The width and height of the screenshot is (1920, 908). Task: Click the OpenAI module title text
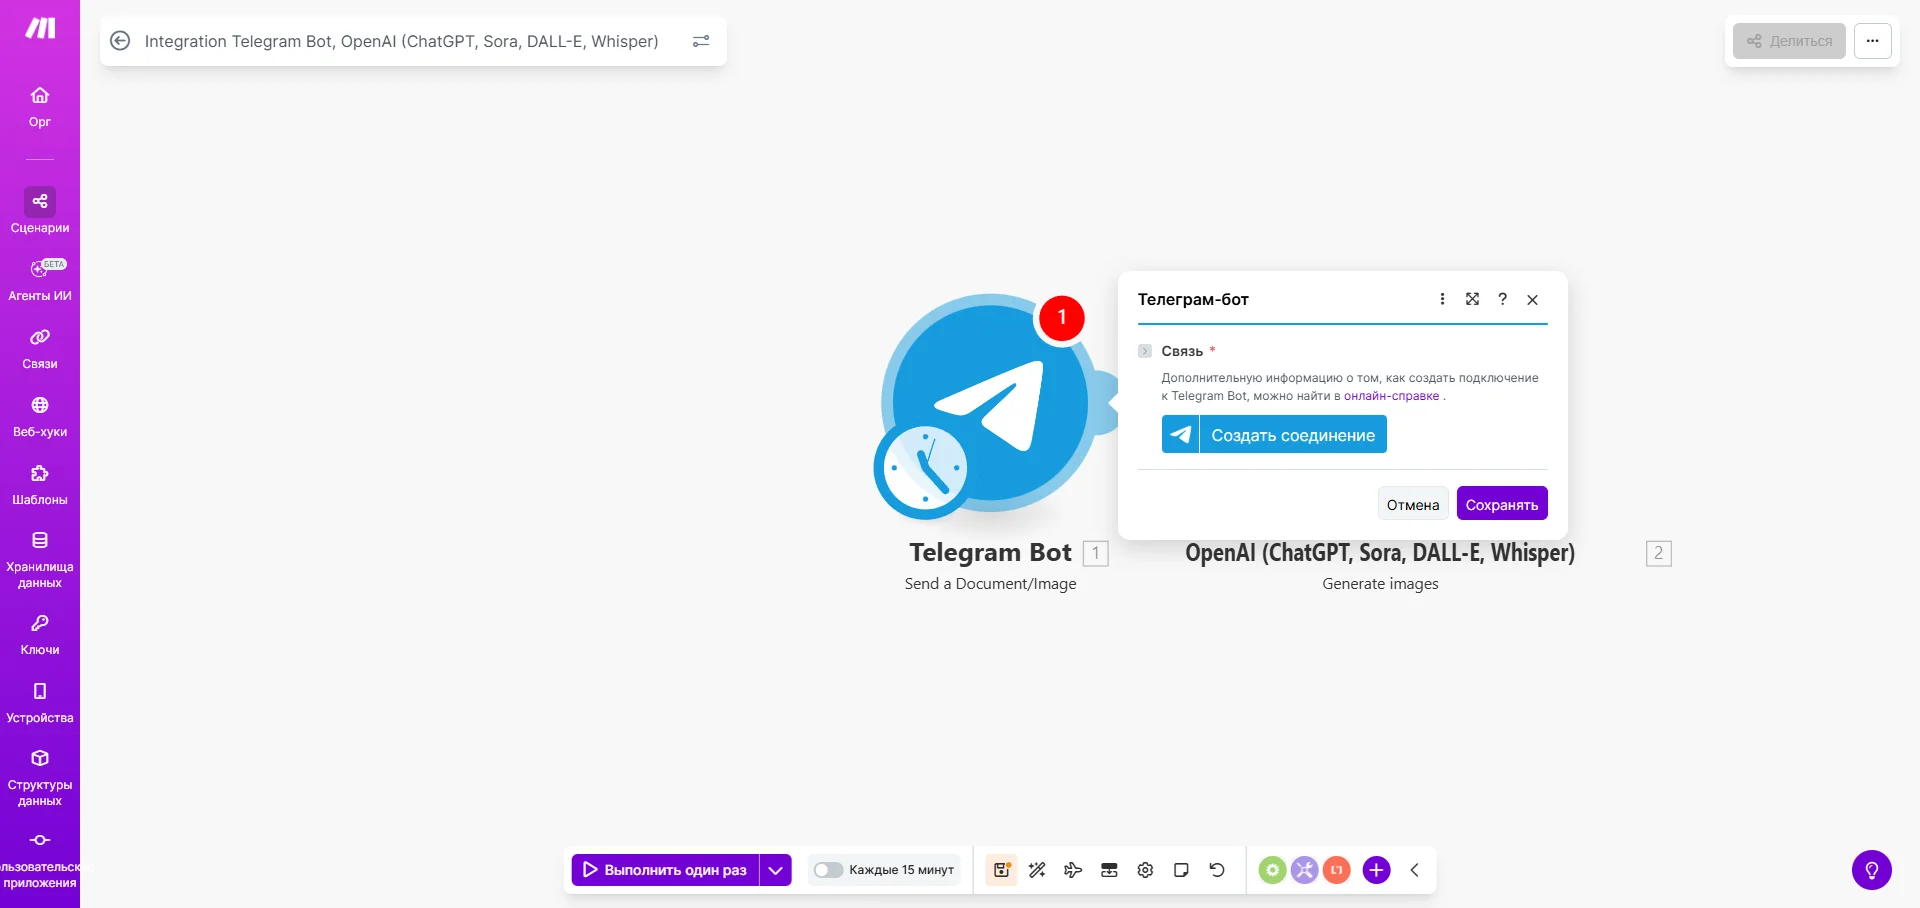(x=1380, y=552)
